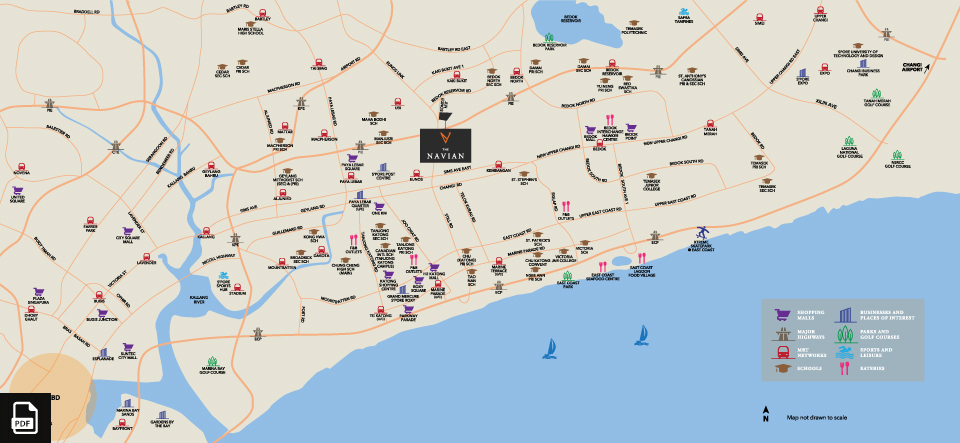Screen dimensions: 960x443
Task: Select the Major Highways legend icon
Action: pos(782,334)
